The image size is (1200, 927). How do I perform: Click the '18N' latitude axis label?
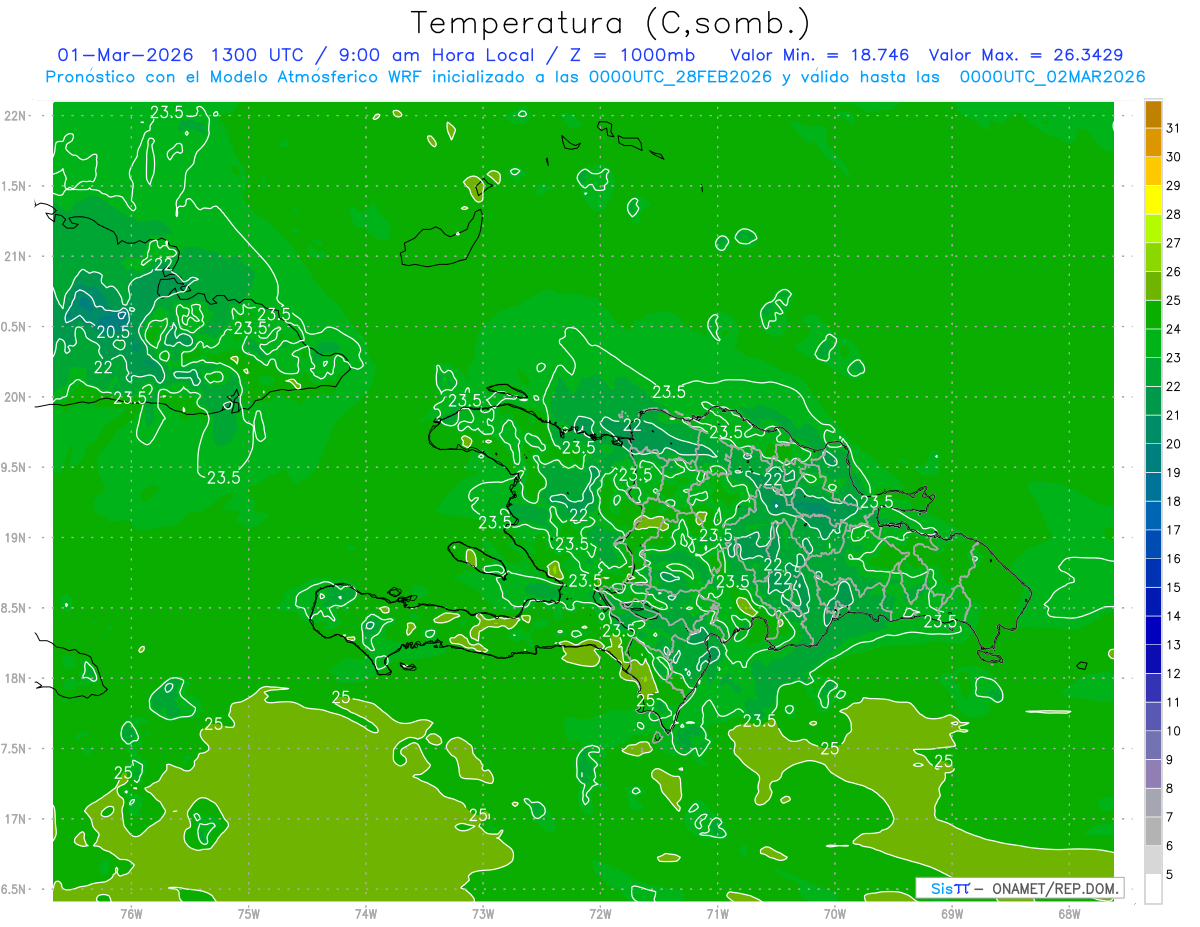(15, 679)
